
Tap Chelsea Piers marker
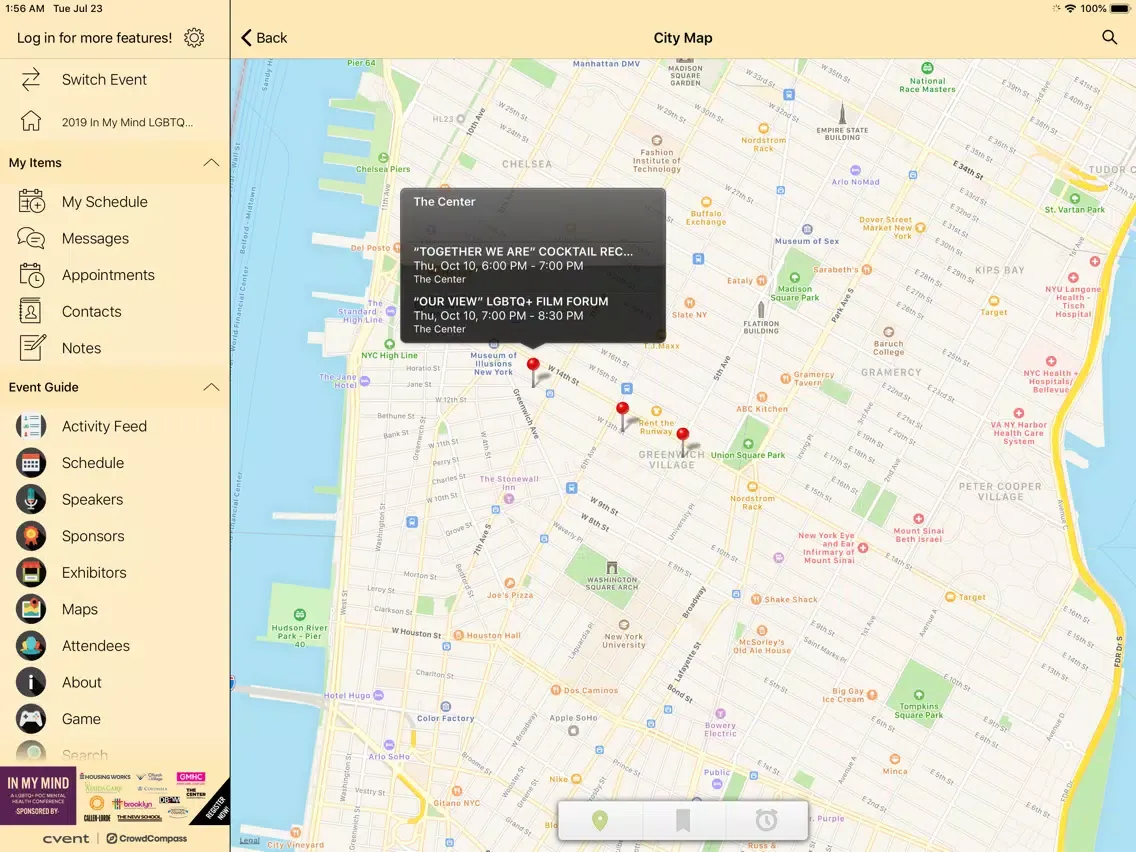(x=383, y=157)
